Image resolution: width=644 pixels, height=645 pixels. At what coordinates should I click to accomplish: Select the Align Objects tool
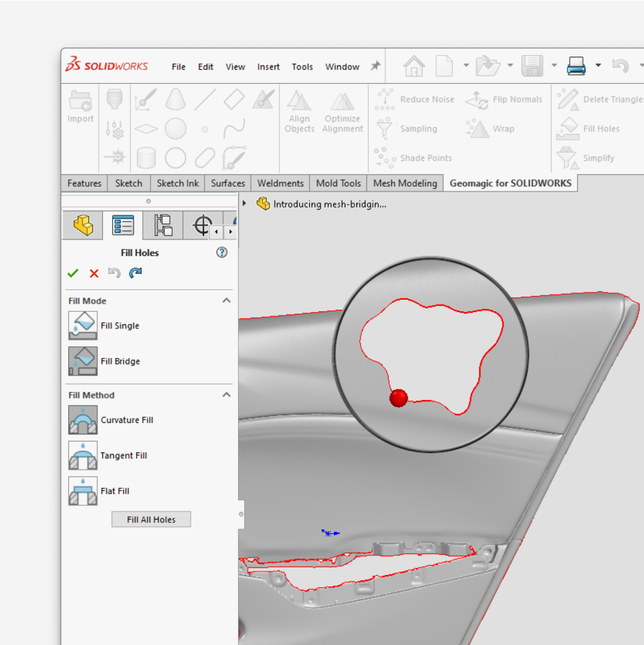click(299, 112)
